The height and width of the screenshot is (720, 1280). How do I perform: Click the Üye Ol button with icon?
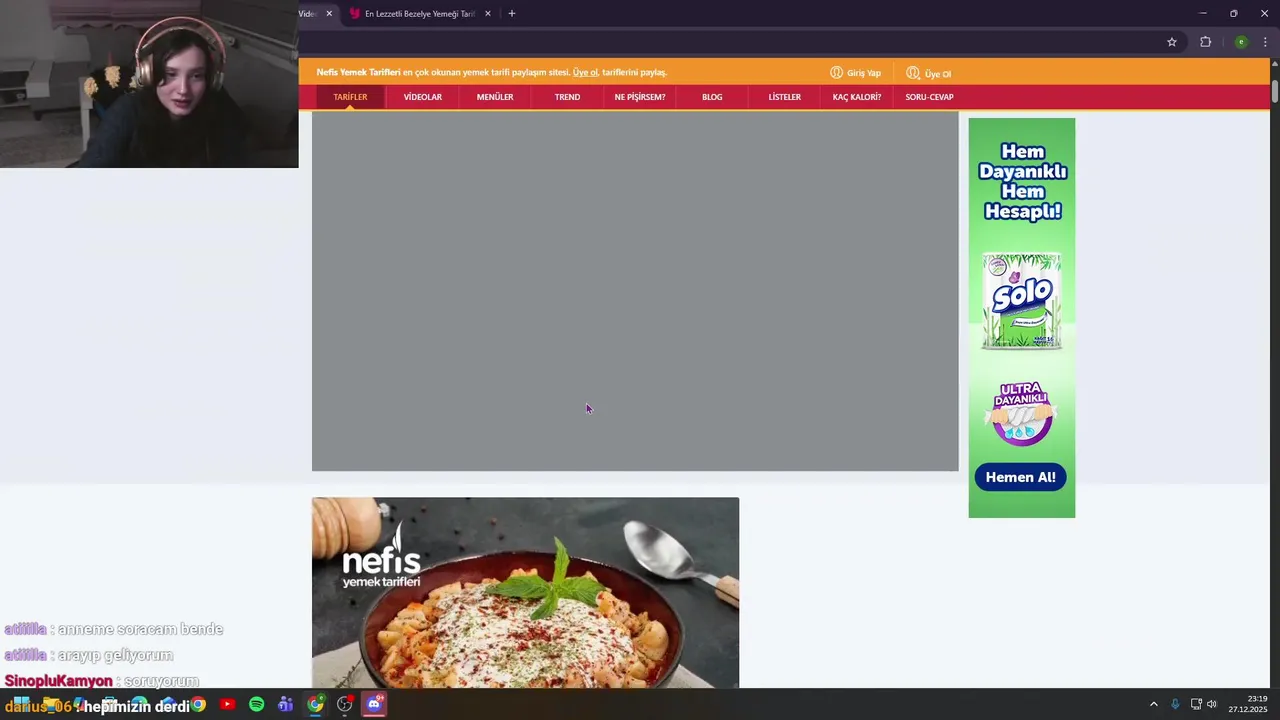point(929,73)
